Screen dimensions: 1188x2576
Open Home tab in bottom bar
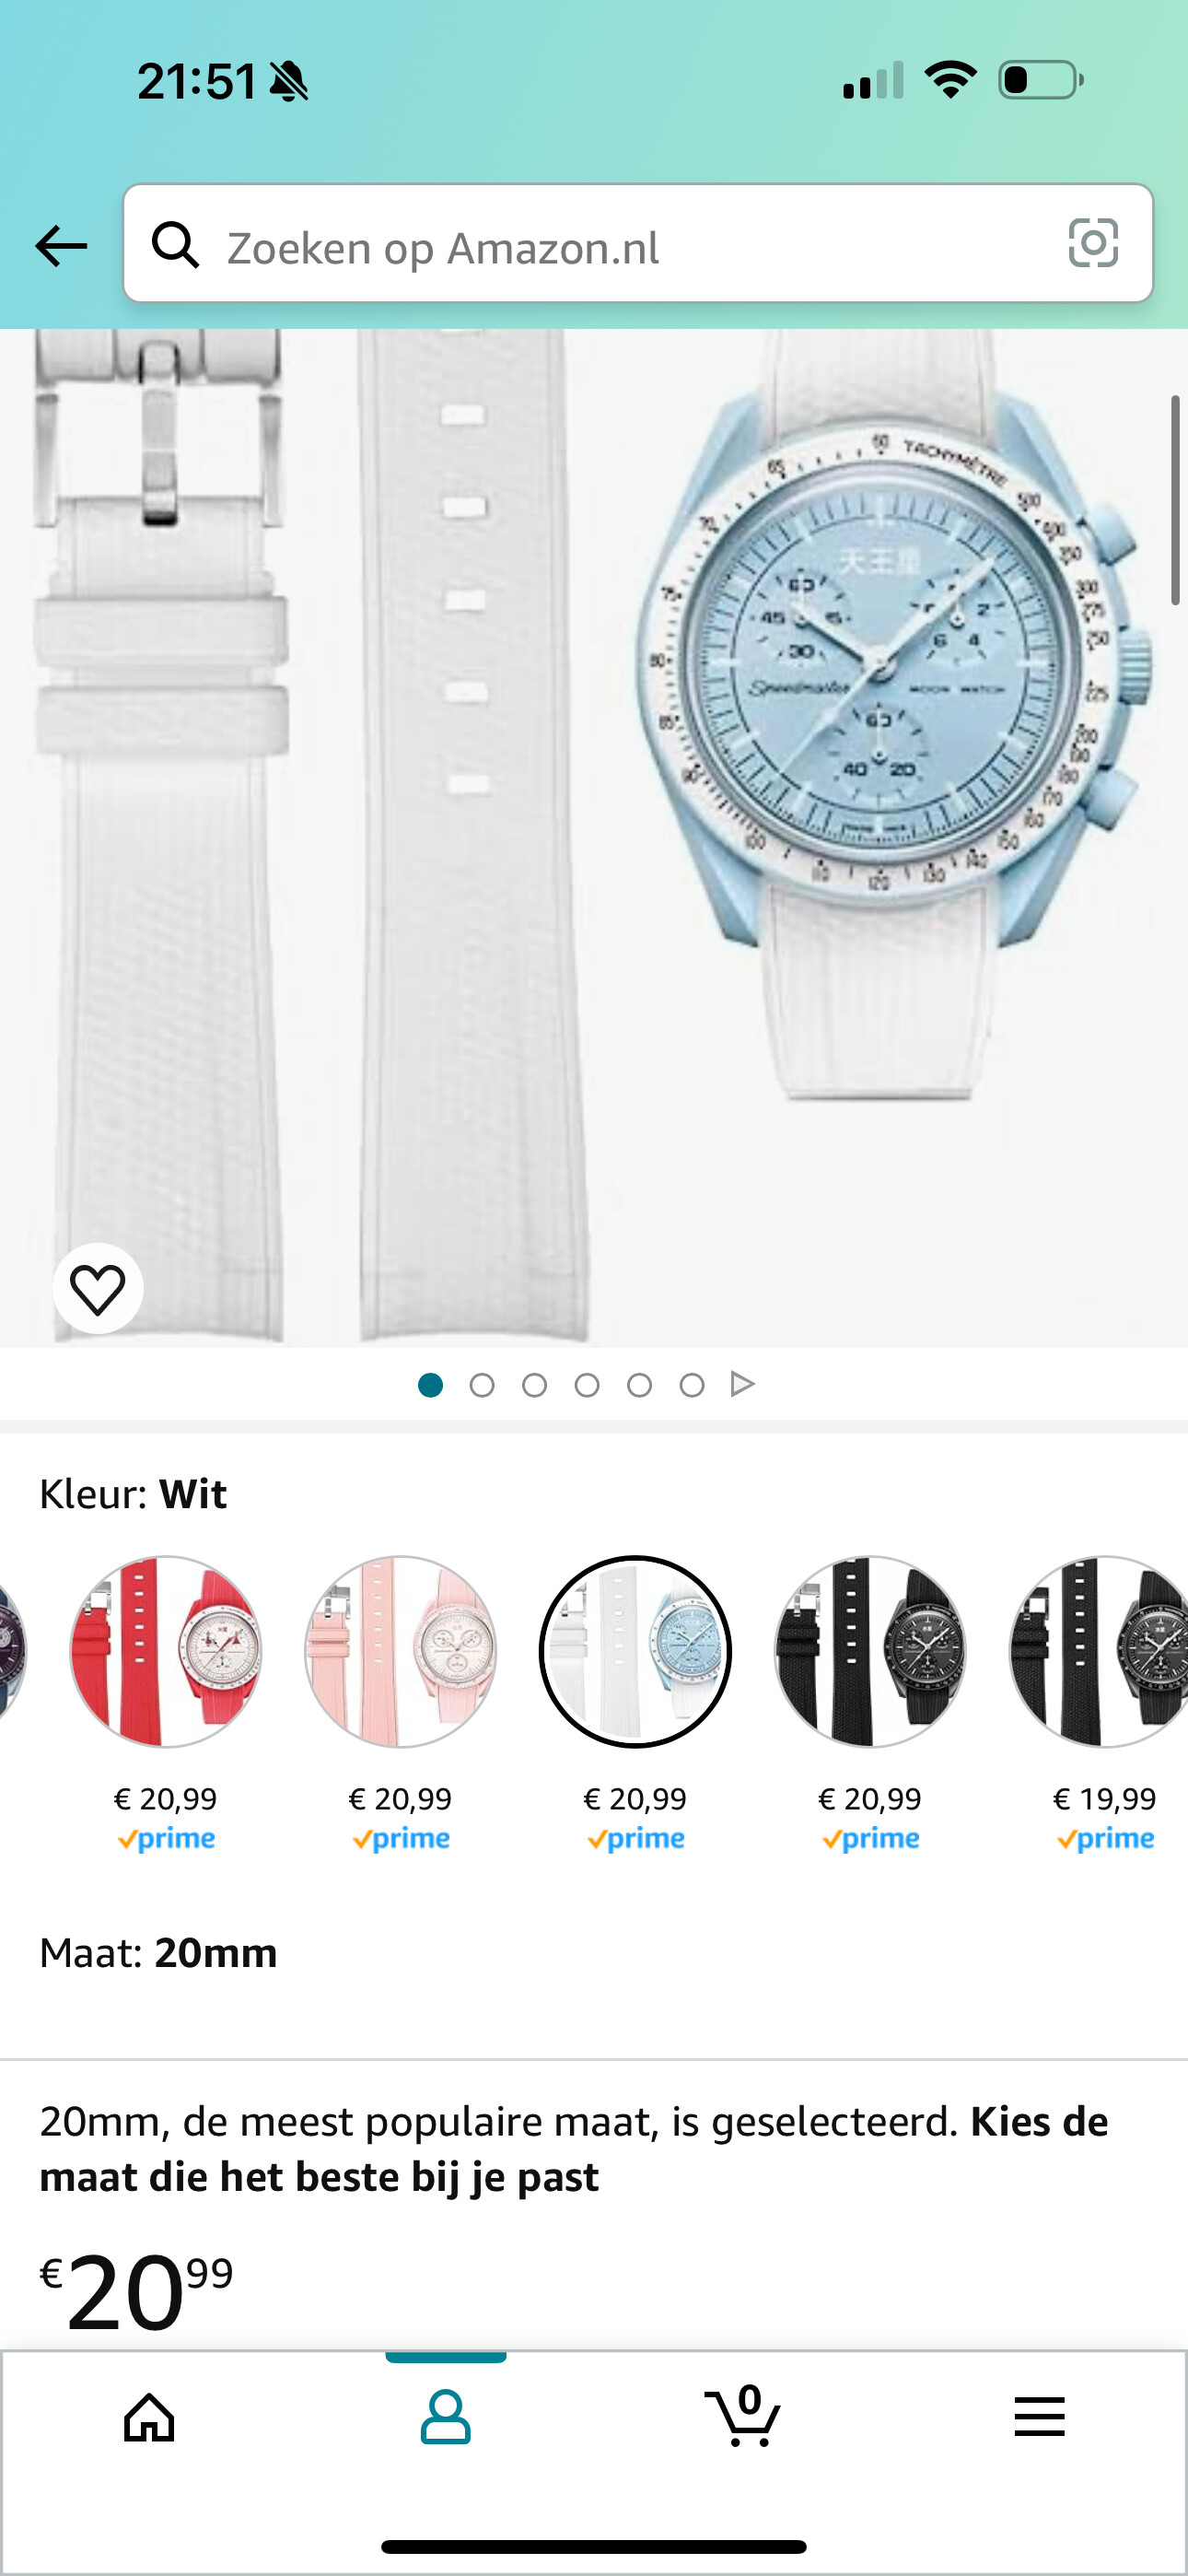click(149, 2418)
